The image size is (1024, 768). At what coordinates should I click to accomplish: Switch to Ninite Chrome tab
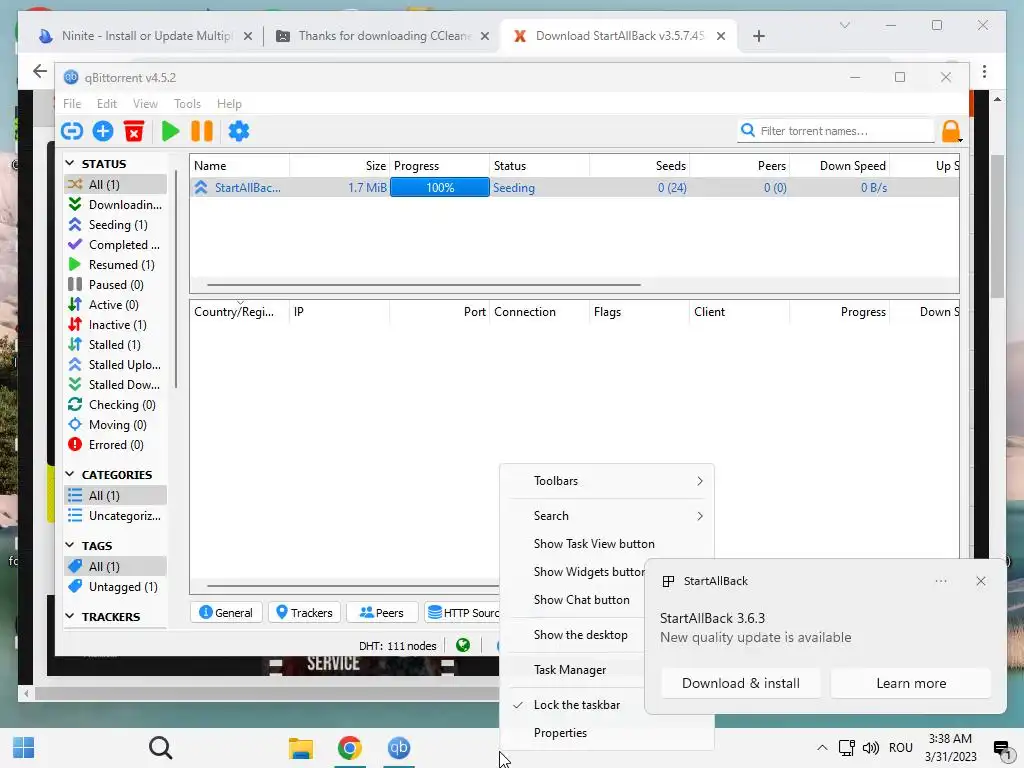tap(145, 36)
